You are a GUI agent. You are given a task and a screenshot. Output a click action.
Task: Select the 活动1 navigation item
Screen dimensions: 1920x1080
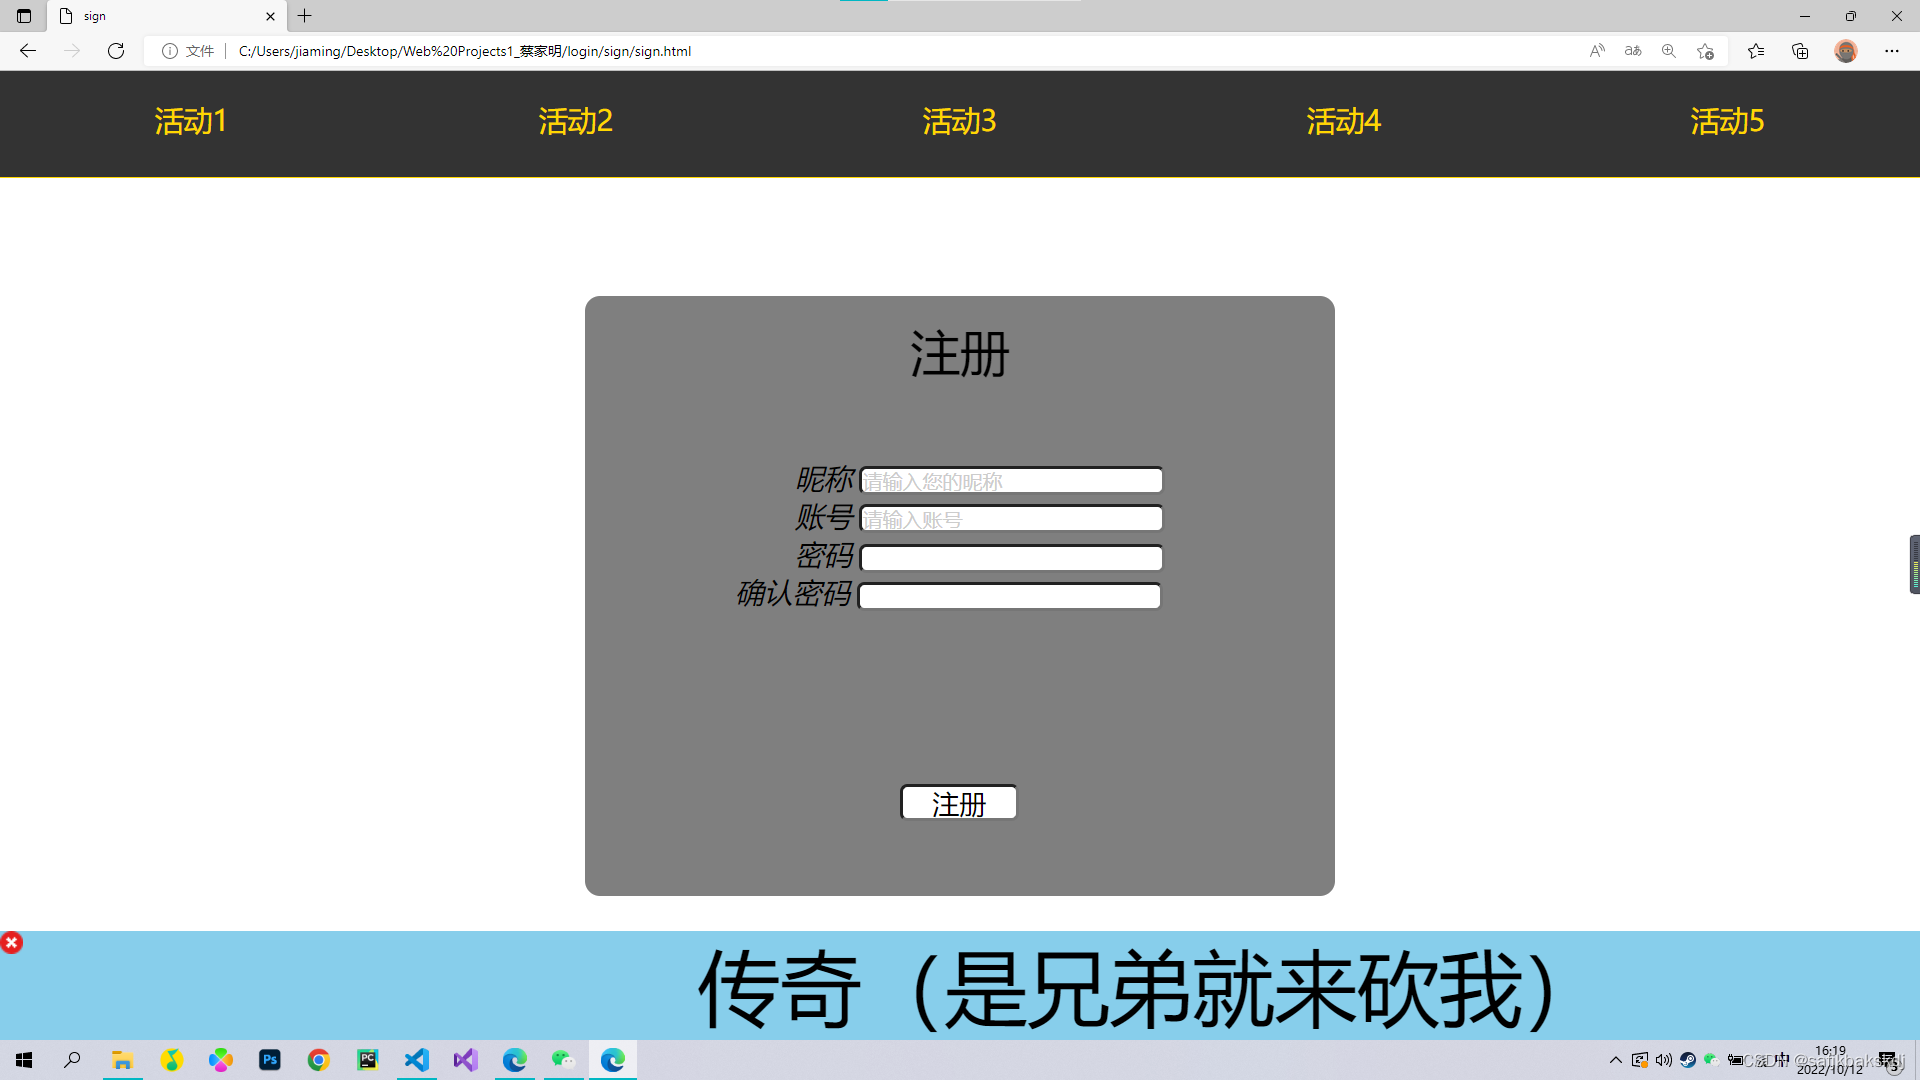point(191,122)
